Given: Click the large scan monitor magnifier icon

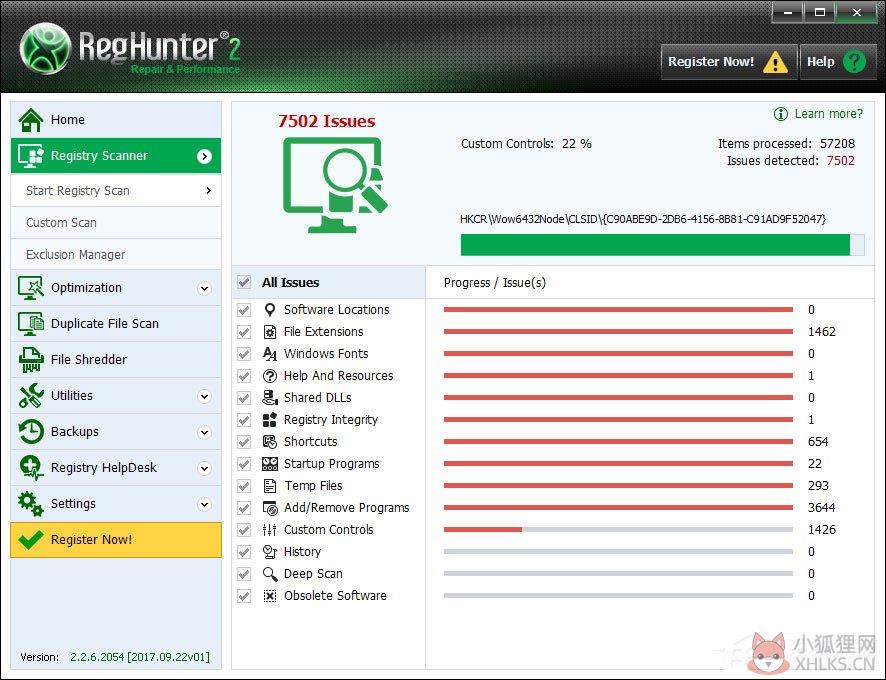Looking at the screenshot, I should [335, 185].
